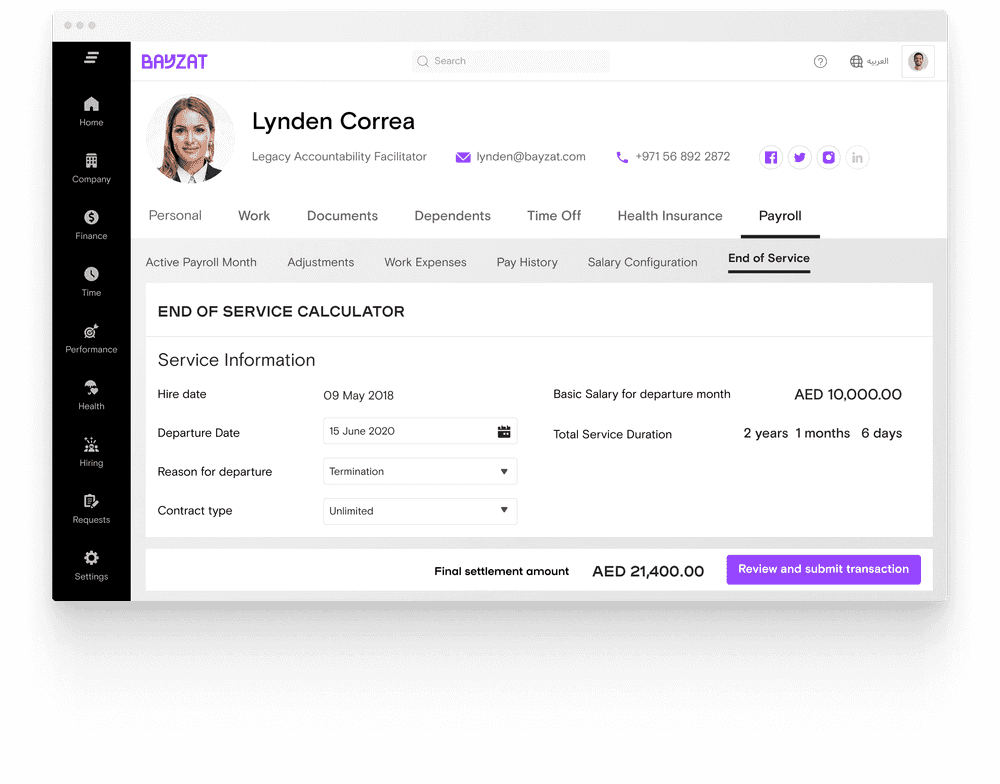Go to Home in sidebar
The image size is (1000, 784).
click(91, 110)
